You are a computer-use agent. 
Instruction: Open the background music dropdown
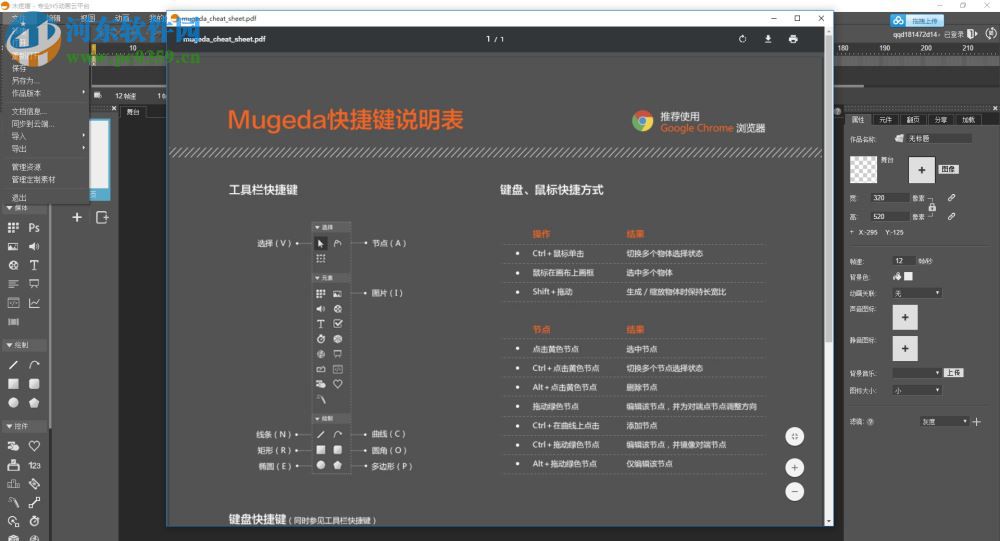click(x=916, y=373)
